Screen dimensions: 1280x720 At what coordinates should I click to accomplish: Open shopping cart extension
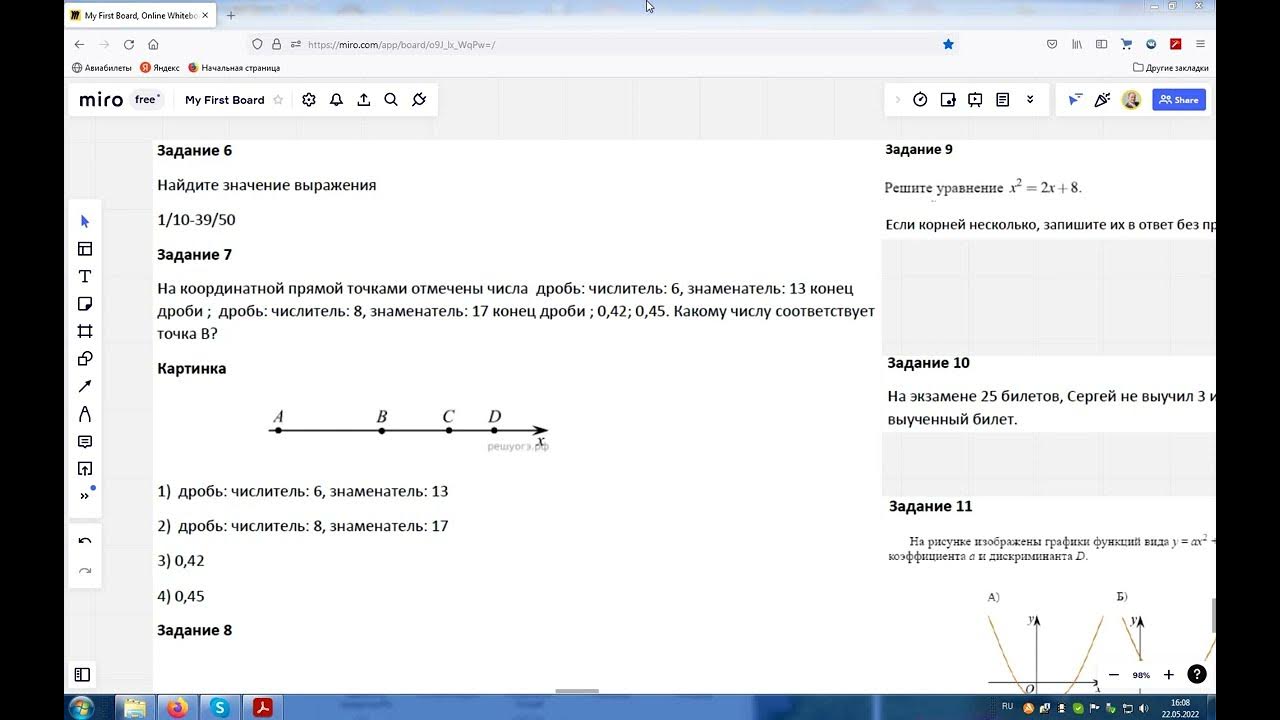1127,44
